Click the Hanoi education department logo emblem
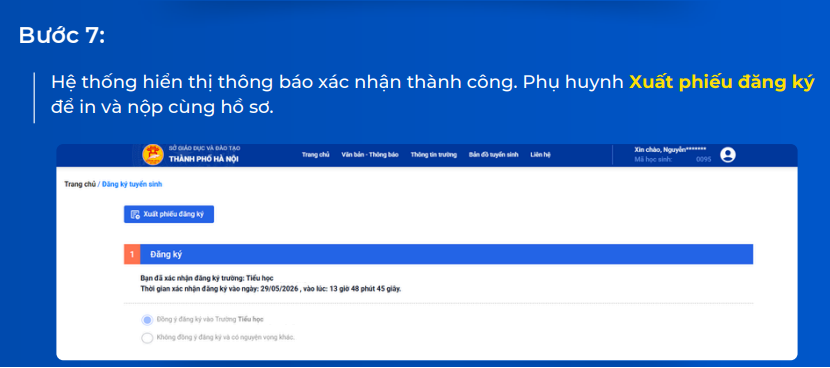830x368 pixels. point(153,155)
